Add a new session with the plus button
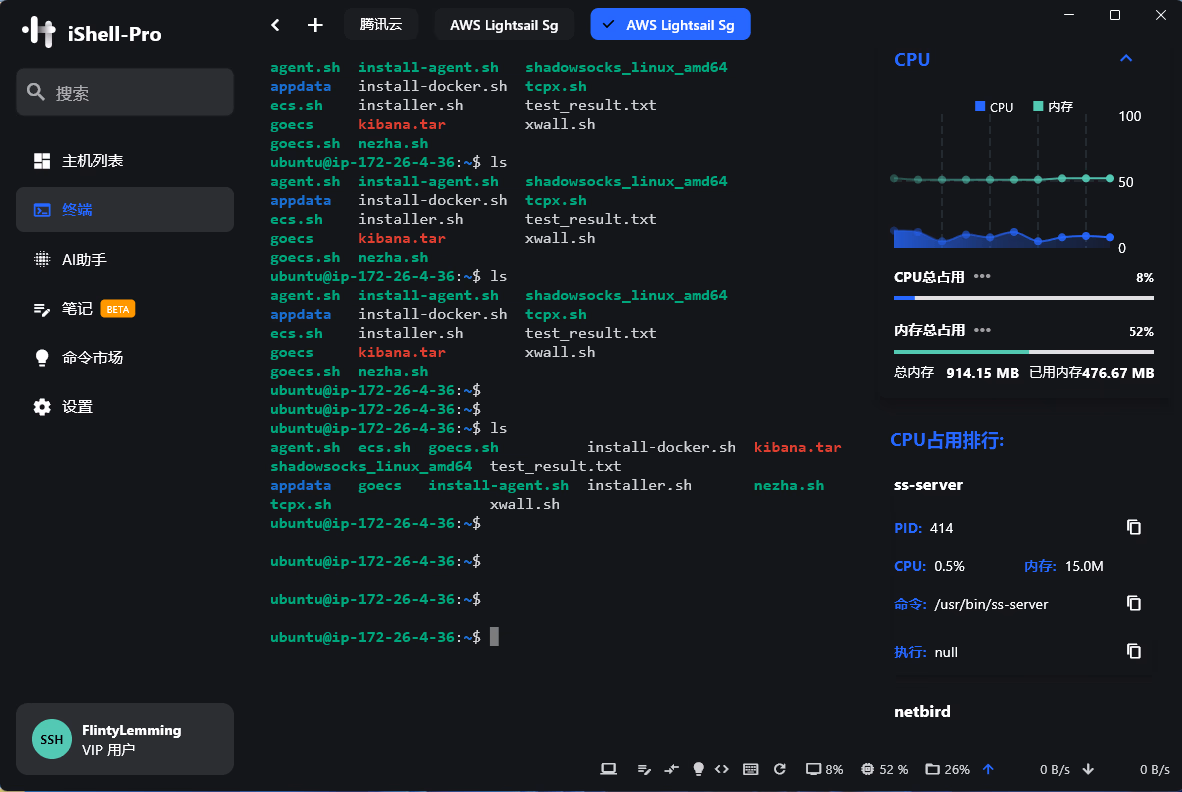This screenshot has width=1182, height=792. (315, 25)
